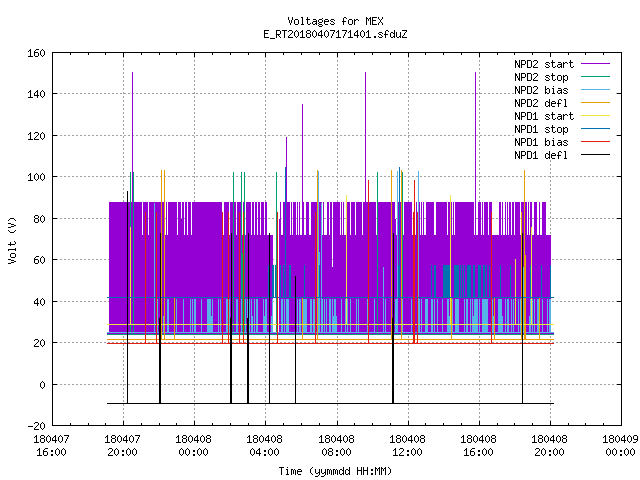This screenshot has height=480, width=640.
Task: Click the 180409 00:00 x-axis tick label
Action: click(x=620, y=446)
